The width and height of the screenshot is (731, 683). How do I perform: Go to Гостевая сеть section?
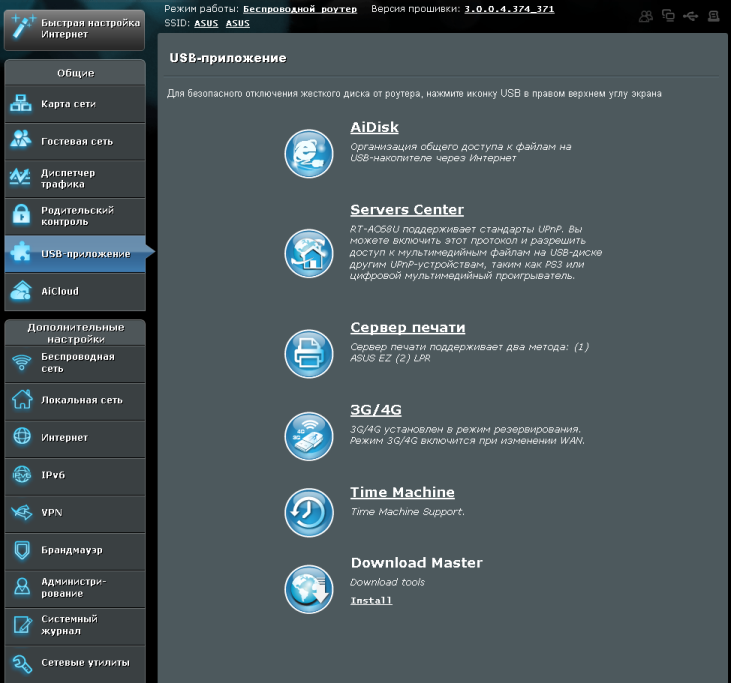tap(75, 141)
